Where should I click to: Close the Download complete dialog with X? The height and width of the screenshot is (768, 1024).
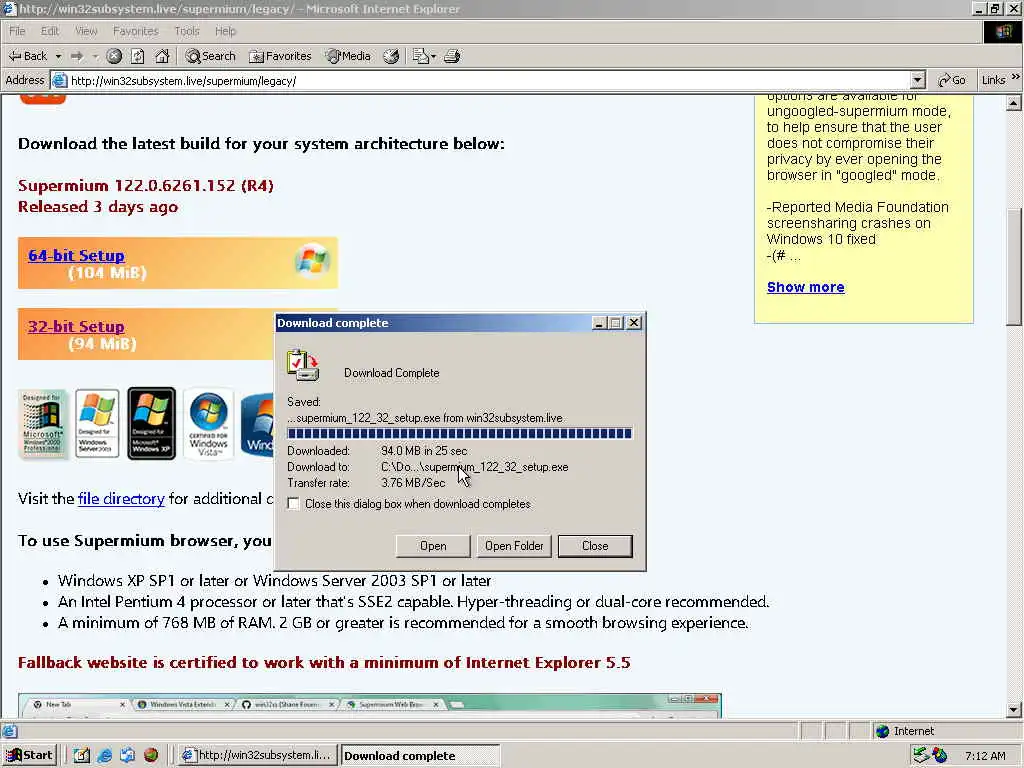pyautogui.click(x=633, y=323)
